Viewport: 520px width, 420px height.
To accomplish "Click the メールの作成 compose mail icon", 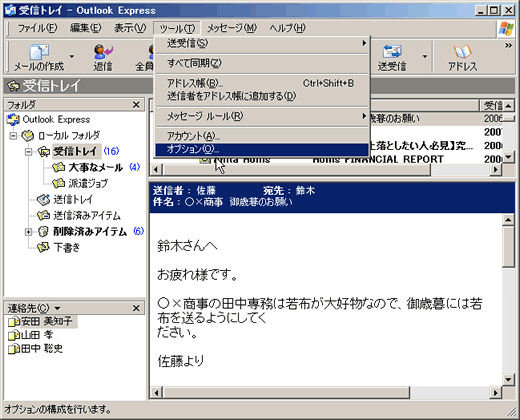I will [x=39, y=52].
